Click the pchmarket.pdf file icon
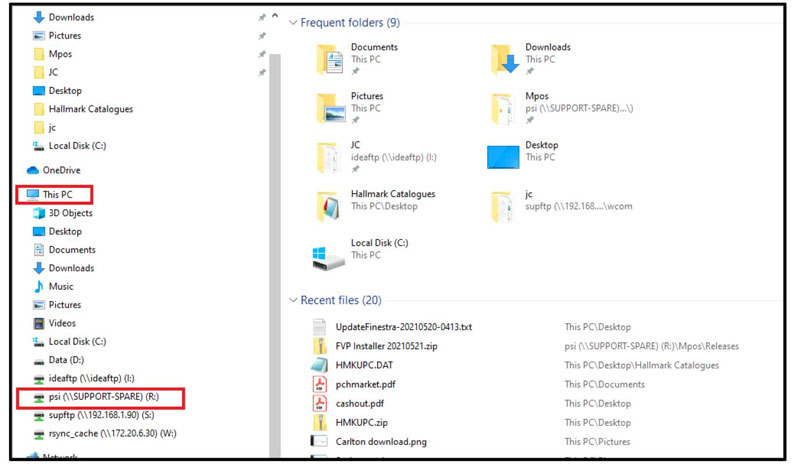800x474 pixels. click(x=319, y=384)
